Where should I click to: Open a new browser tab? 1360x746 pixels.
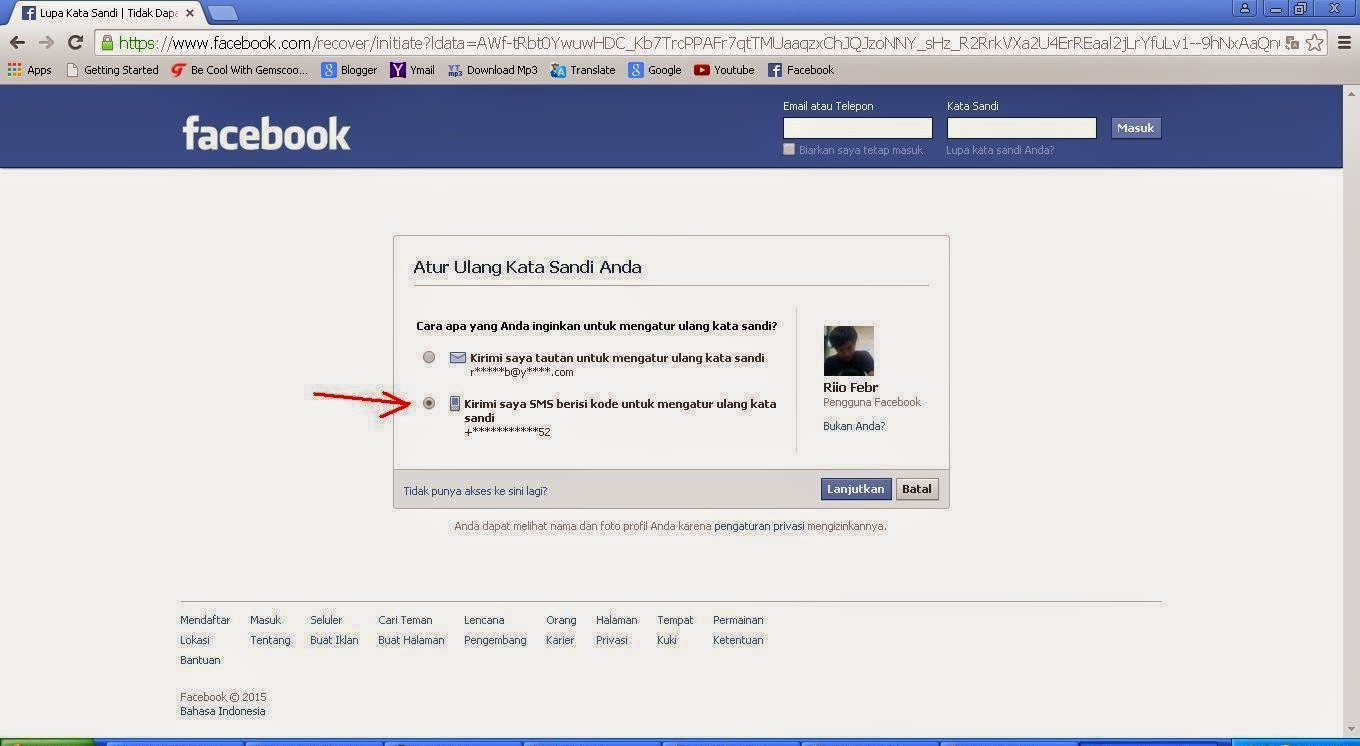coord(223,13)
